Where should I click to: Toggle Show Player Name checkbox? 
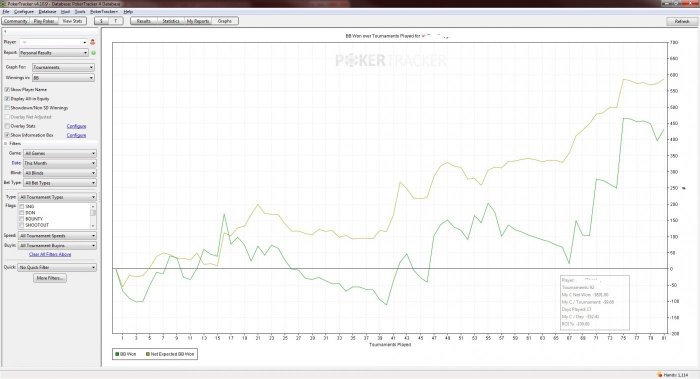[7, 90]
